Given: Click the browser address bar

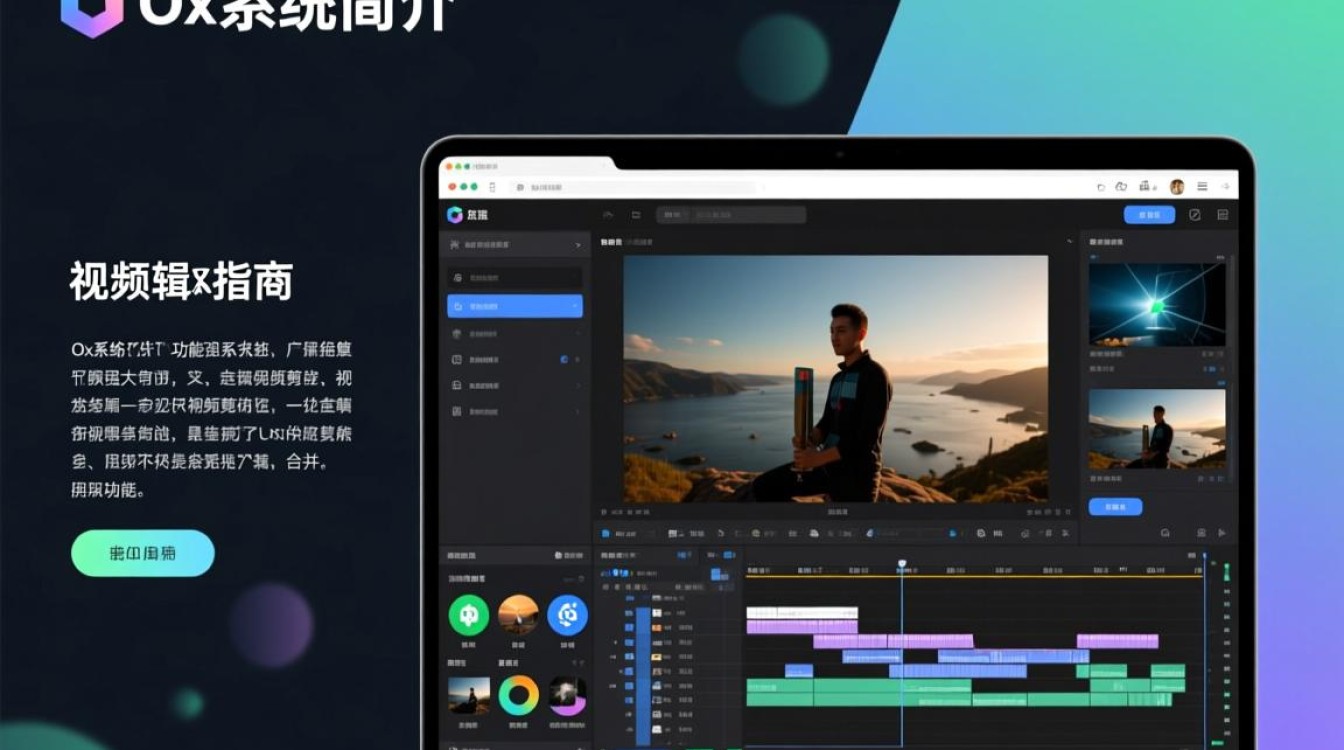Looking at the screenshot, I should (633, 187).
